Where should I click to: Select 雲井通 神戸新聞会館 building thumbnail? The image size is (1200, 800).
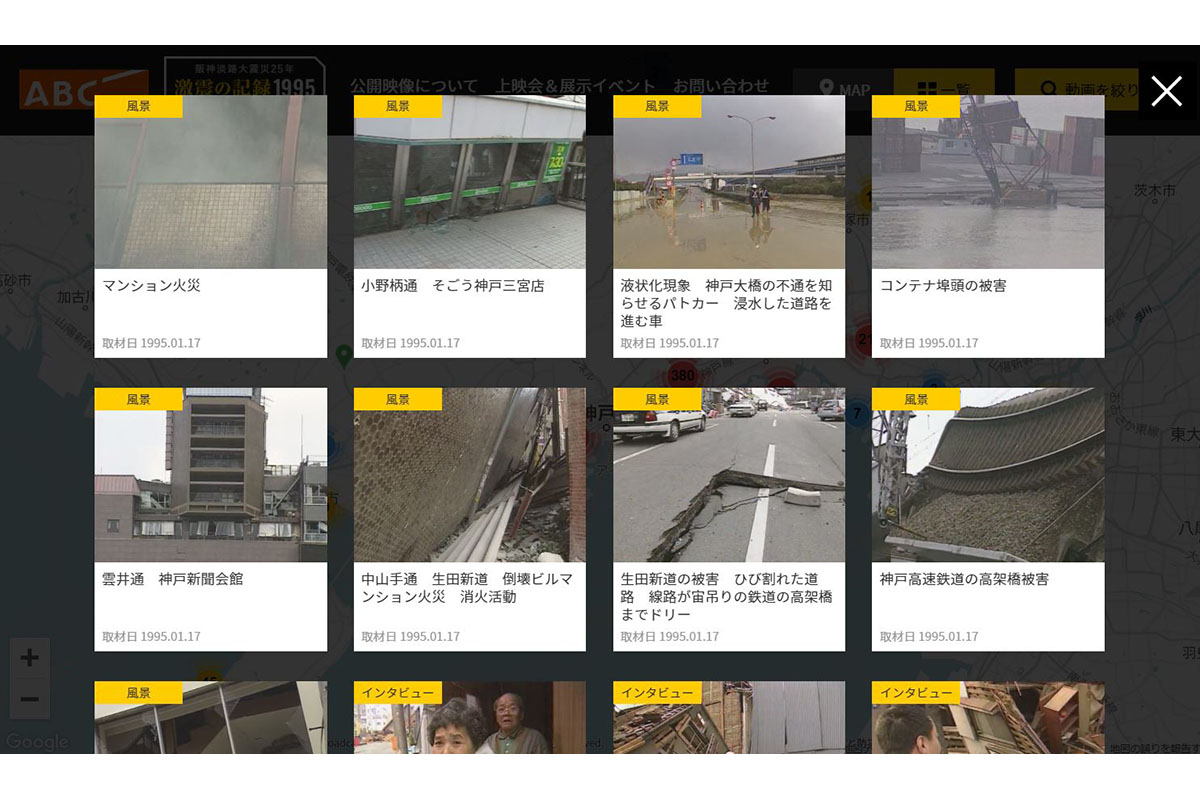(x=210, y=475)
